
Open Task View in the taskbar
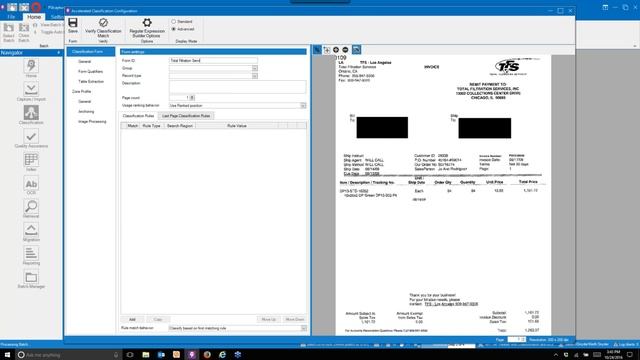pyautogui.click(x=130, y=355)
